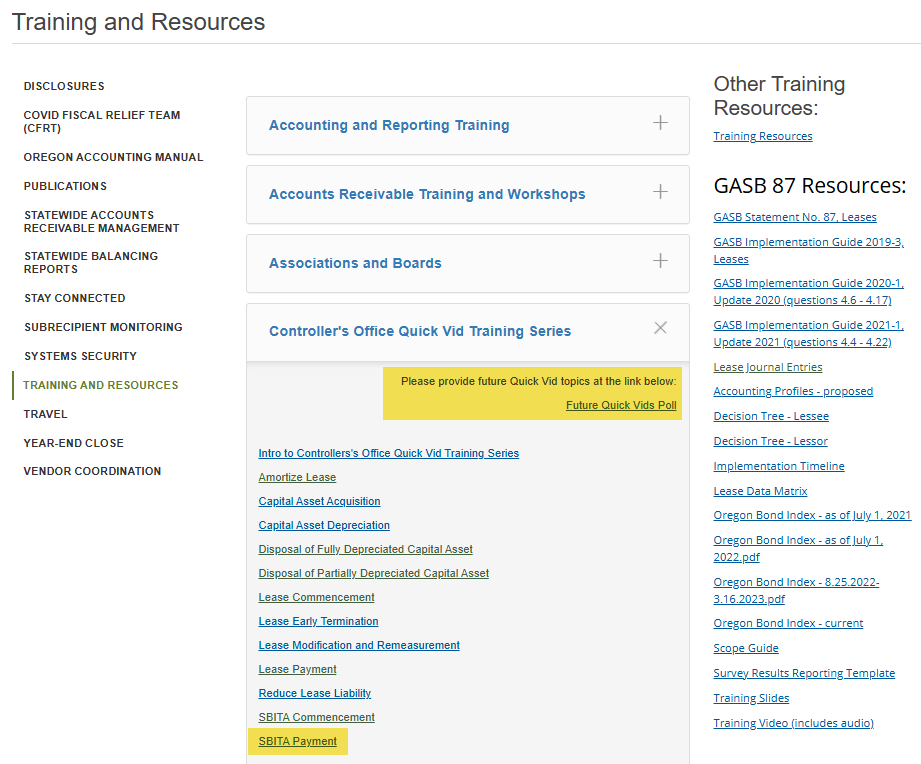Screen dimensions: 921x764
Task: Expand Associations and Boards plus icon
Action: [660, 261]
